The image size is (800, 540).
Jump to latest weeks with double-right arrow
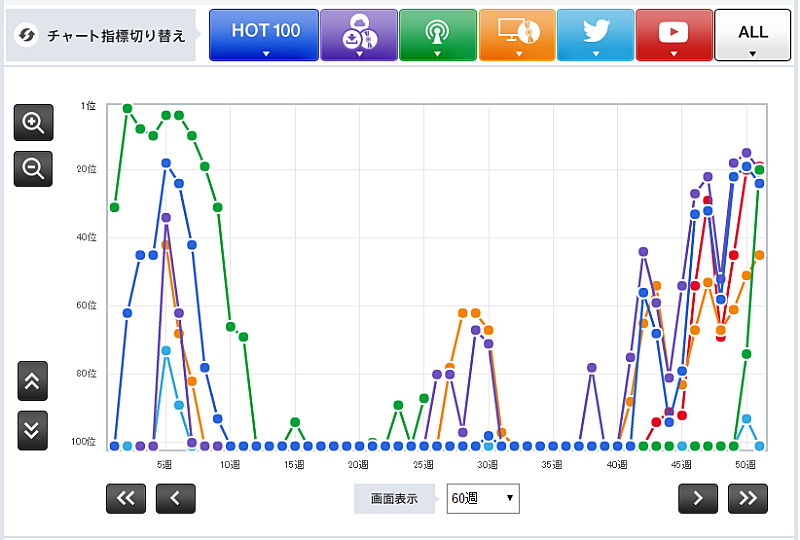click(x=748, y=497)
